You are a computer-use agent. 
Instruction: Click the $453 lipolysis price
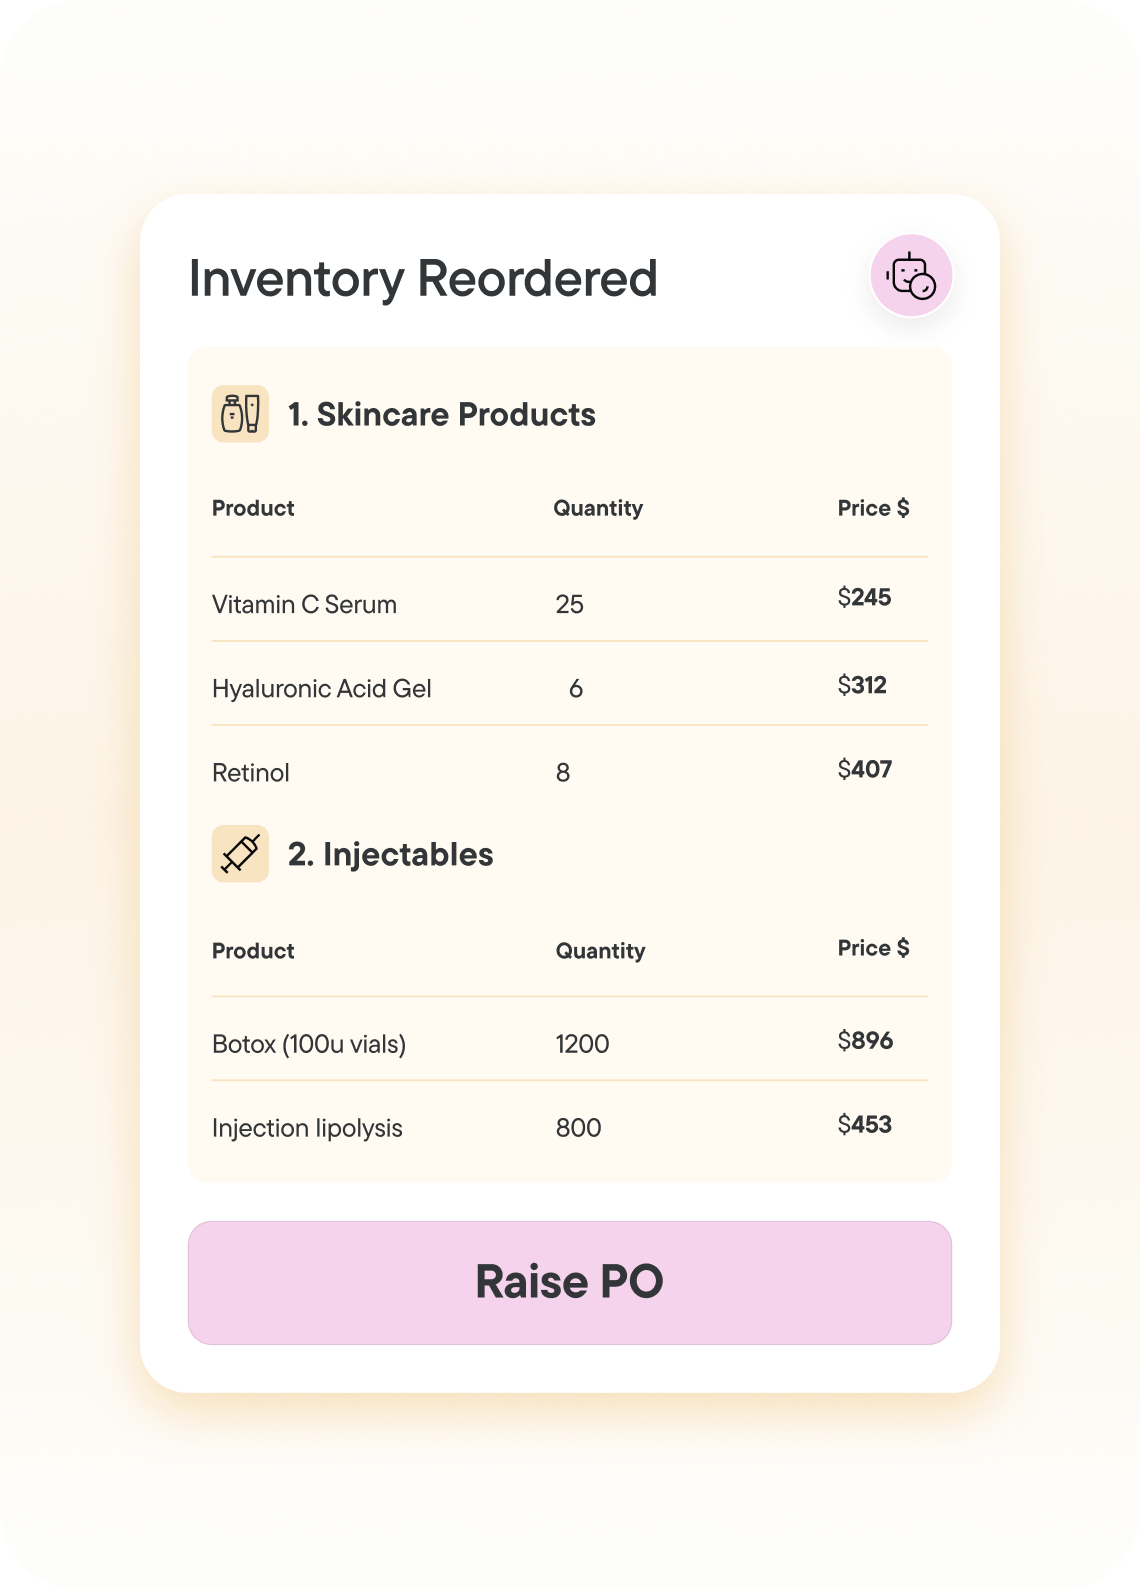coord(864,1124)
